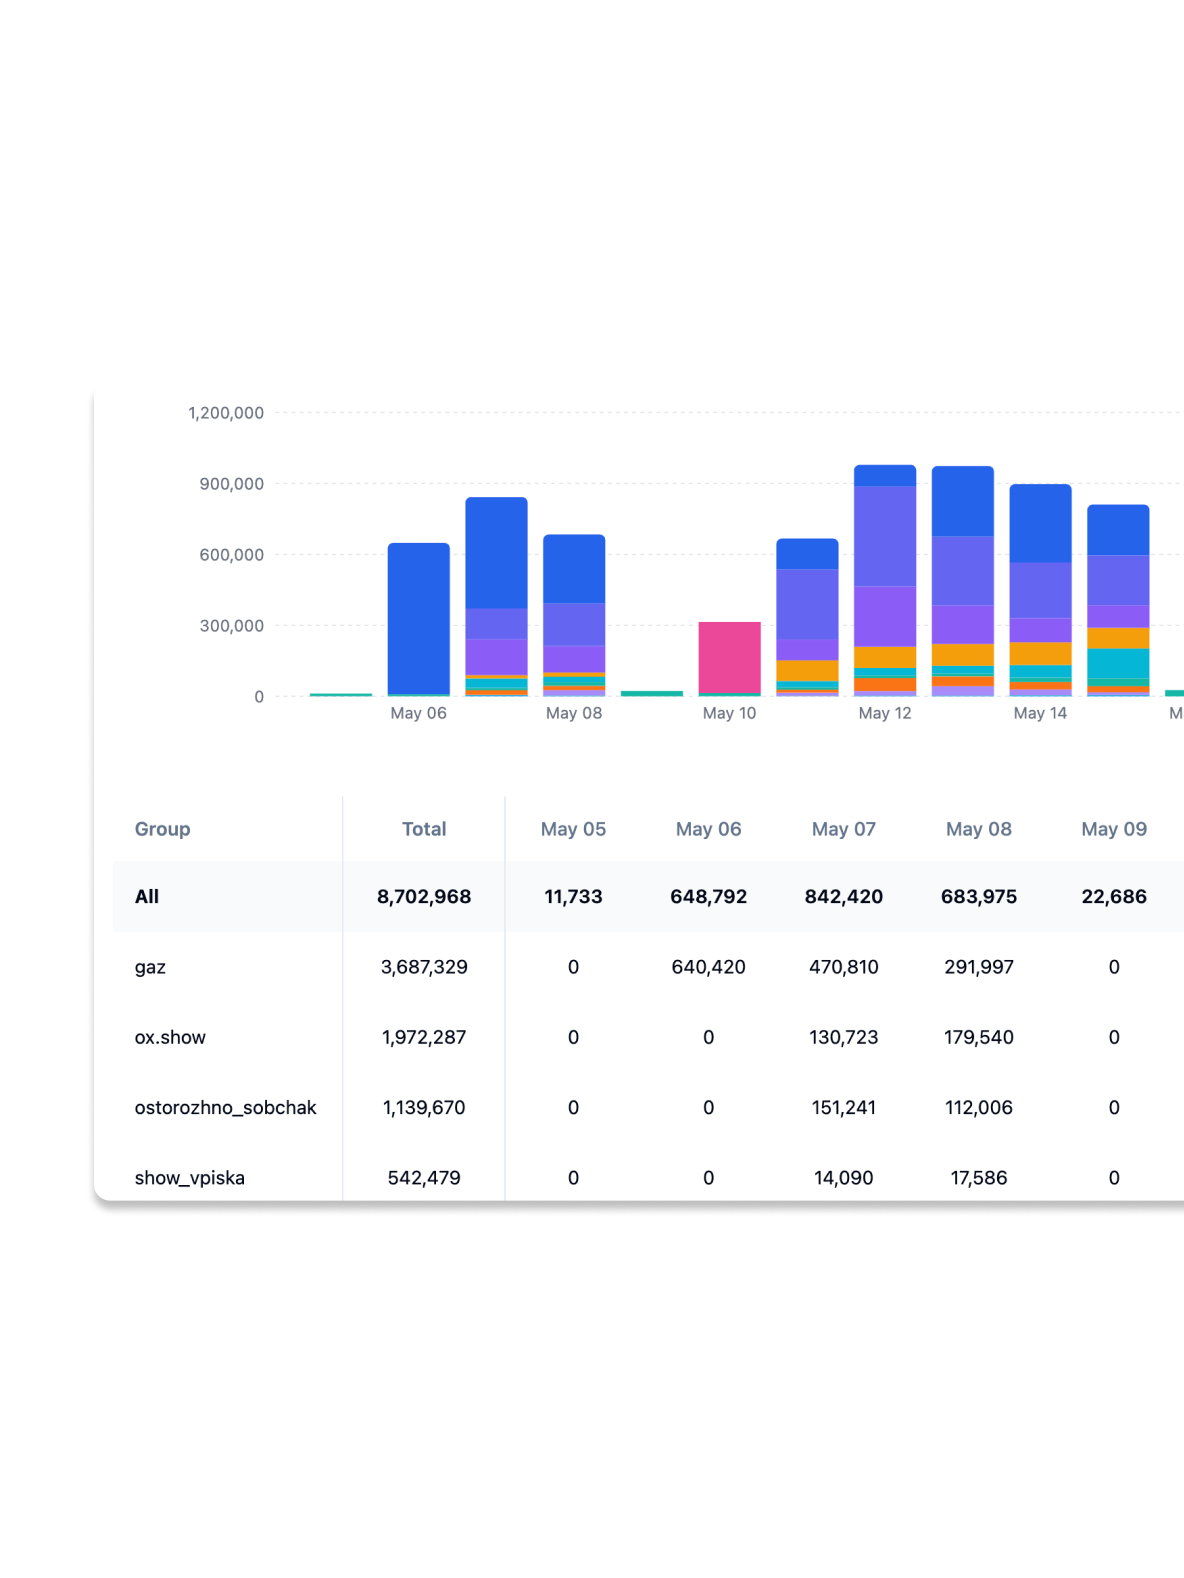Click show_vpiska May 08 value 17,586
The width and height of the screenshot is (1184, 1578).
pyautogui.click(x=979, y=1178)
